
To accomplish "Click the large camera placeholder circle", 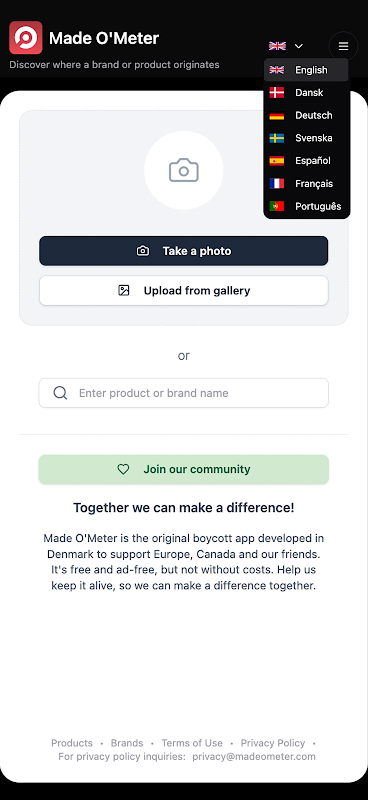I will coord(184,170).
